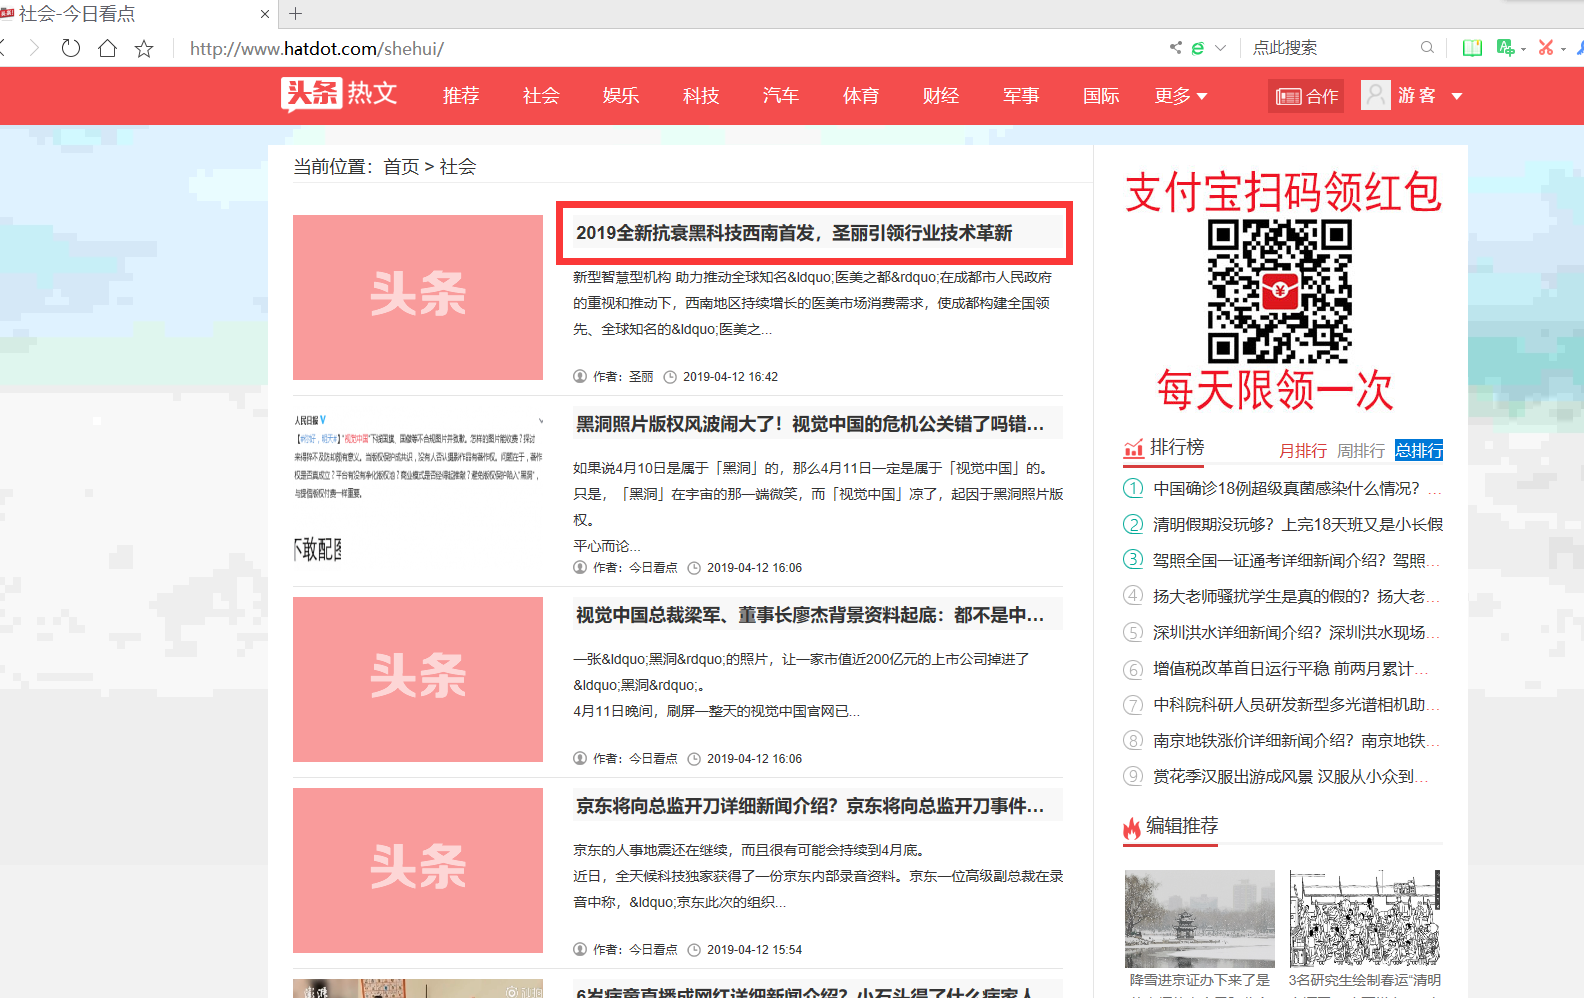The height and width of the screenshot is (998, 1584).
Task: Click the Alipay QR code image
Action: 1279,292
